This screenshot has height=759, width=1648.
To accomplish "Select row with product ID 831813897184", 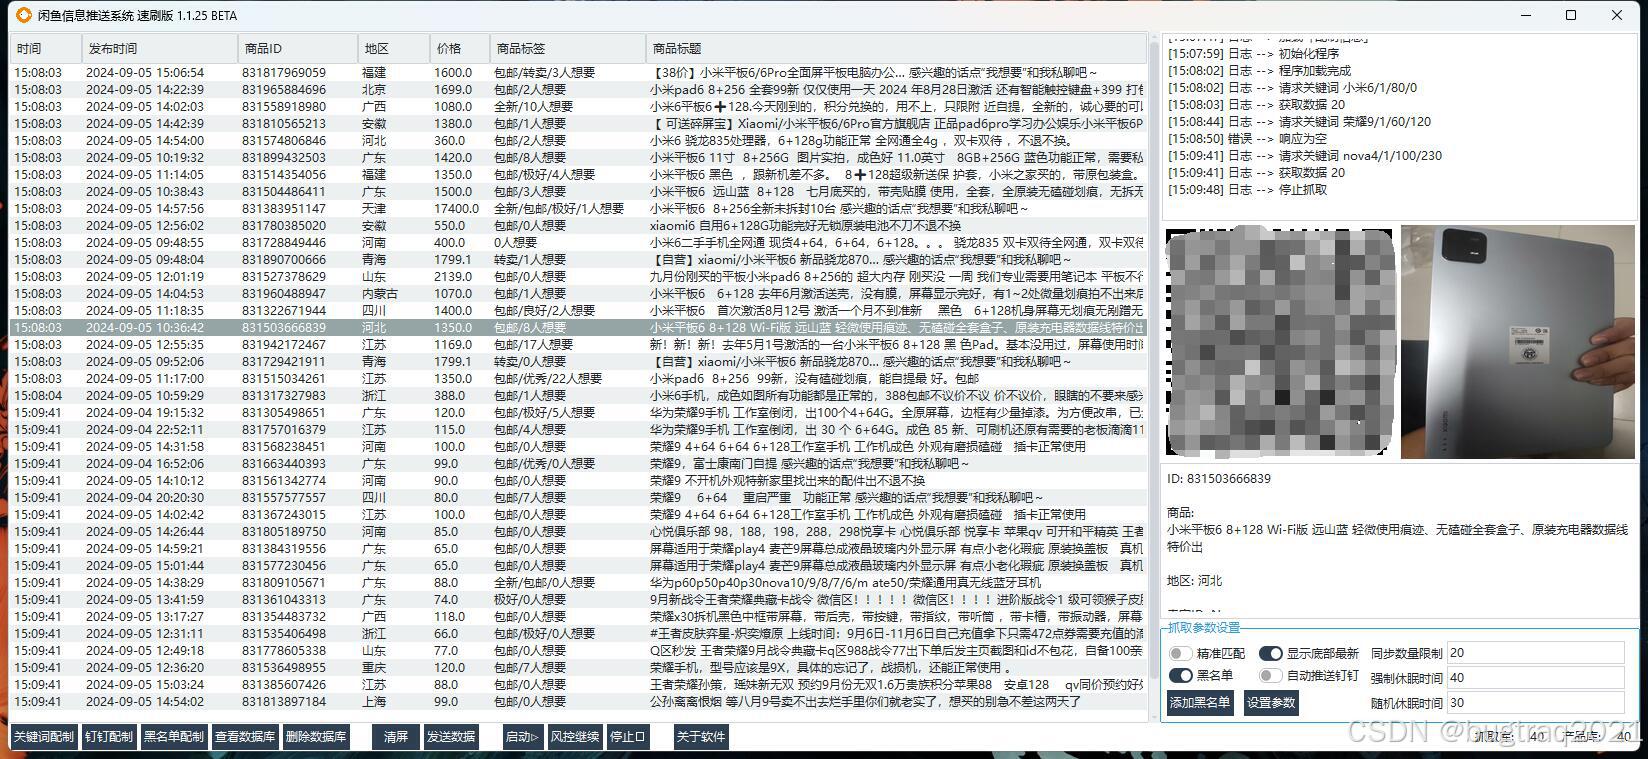I will [578, 702].
